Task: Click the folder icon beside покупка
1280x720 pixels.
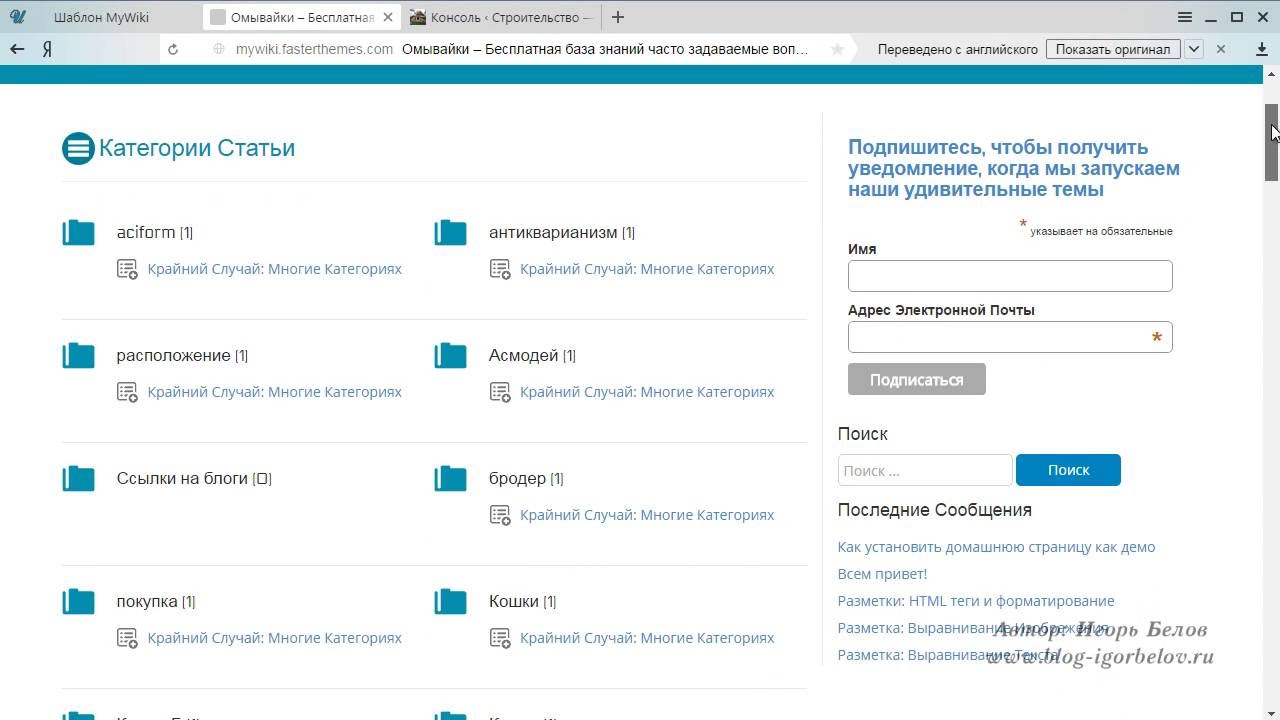Action: point(78,602)
